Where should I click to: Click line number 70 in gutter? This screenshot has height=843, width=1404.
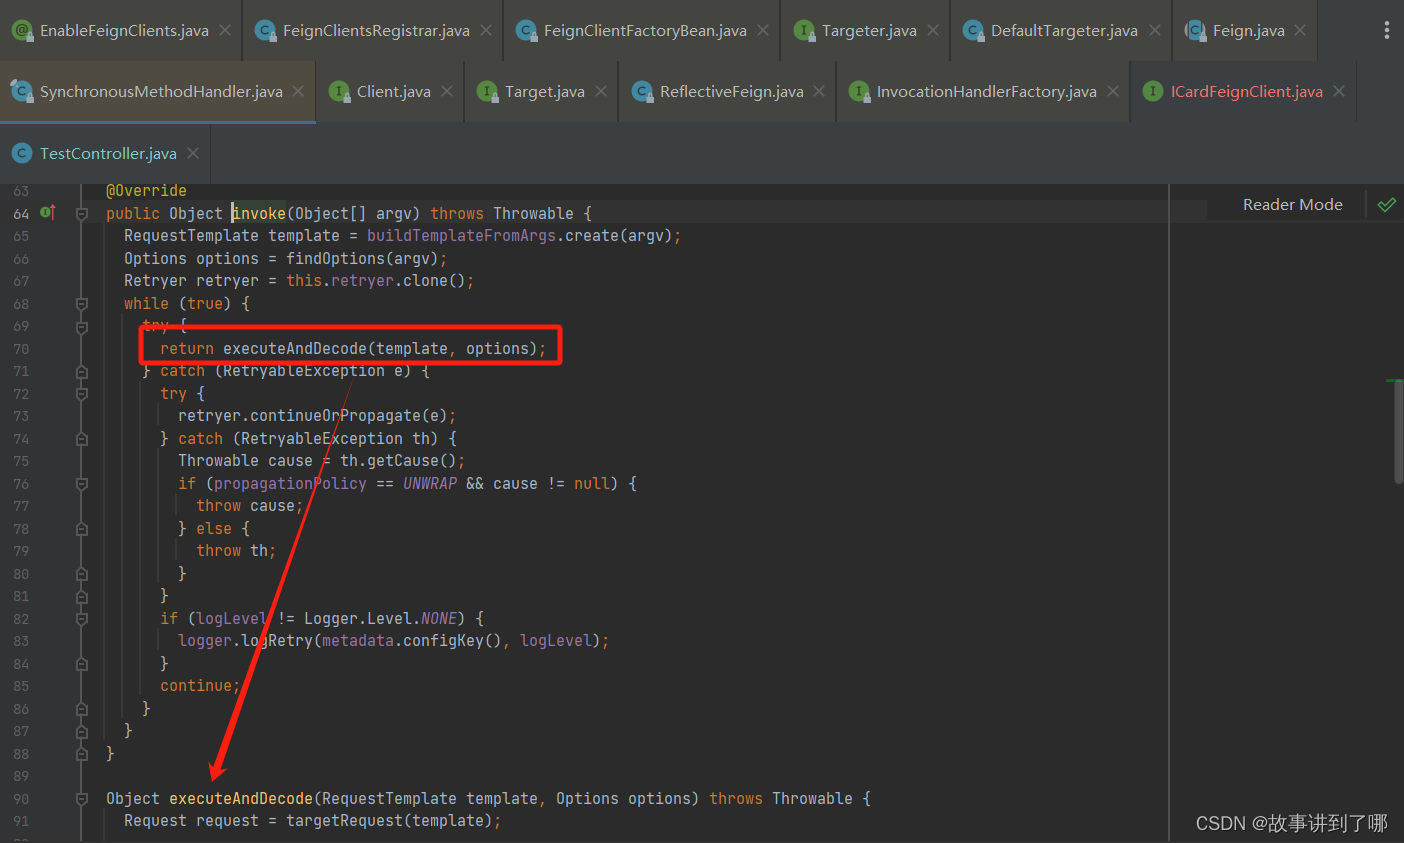tap(21, 349)
